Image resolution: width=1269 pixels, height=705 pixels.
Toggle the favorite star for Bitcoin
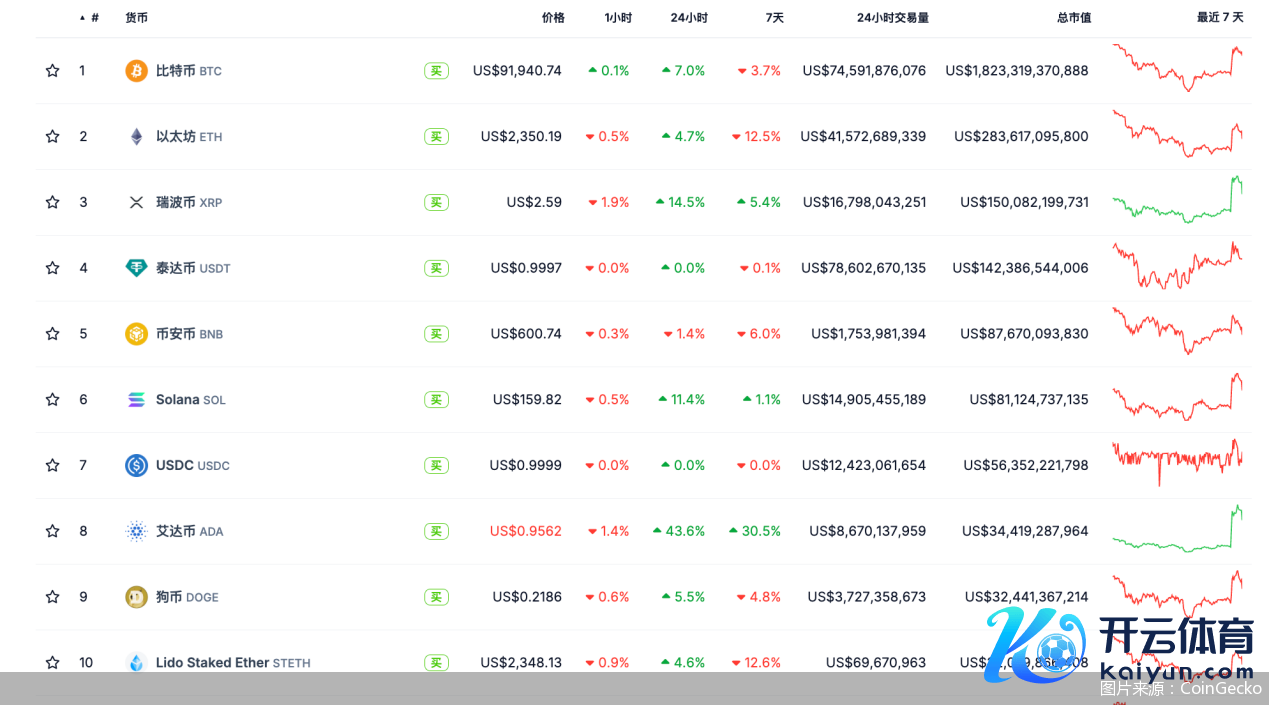(x=52, y=70)
